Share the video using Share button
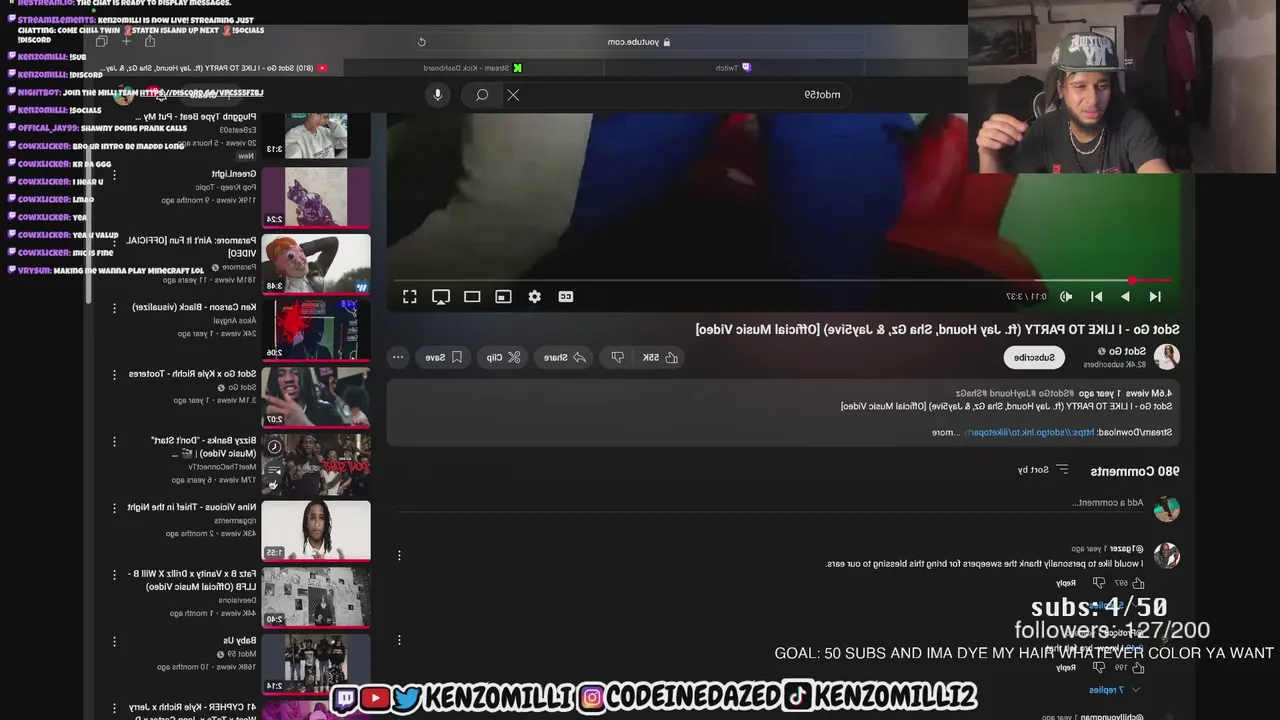The height and width of the screenshot is (720, 1280). pos(564,357)
